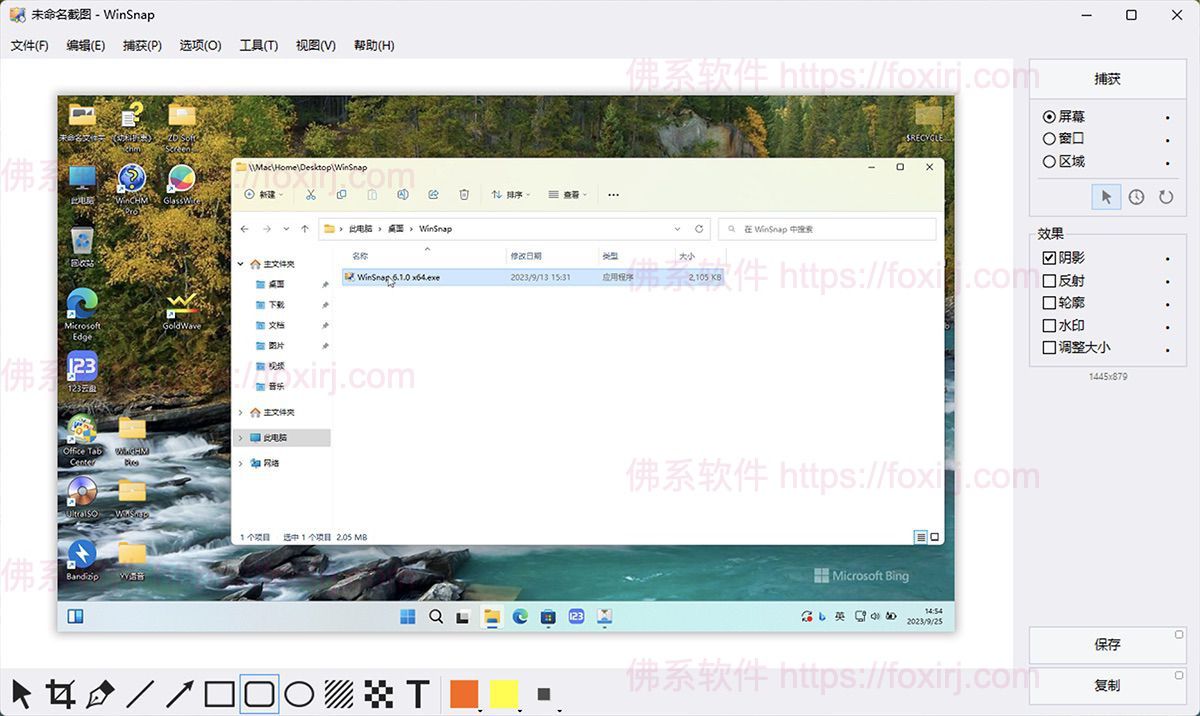Choose the 区域 capture mode
This screenshot has height=716, width=1200.
tap(1049, 161)
